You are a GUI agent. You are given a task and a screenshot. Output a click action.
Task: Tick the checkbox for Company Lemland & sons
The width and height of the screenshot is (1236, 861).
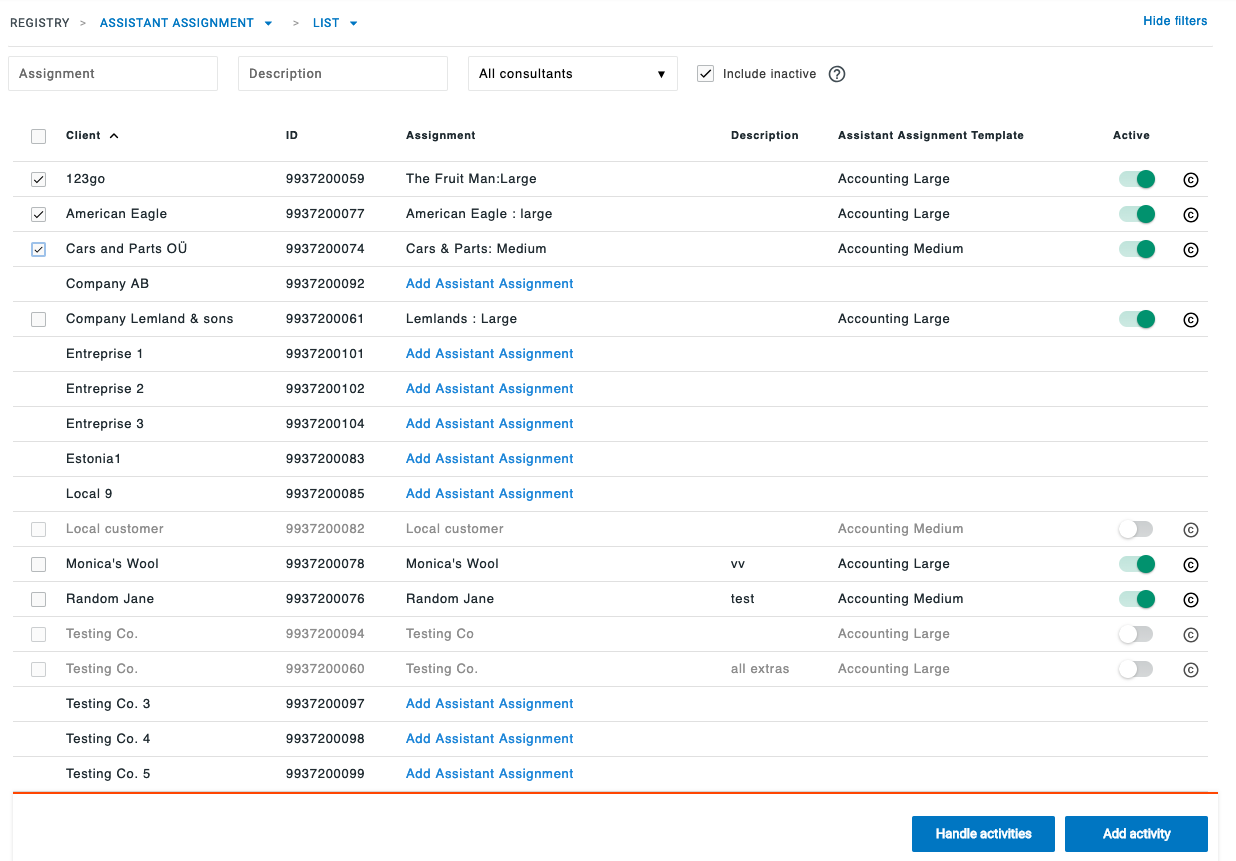click(39, 320)
